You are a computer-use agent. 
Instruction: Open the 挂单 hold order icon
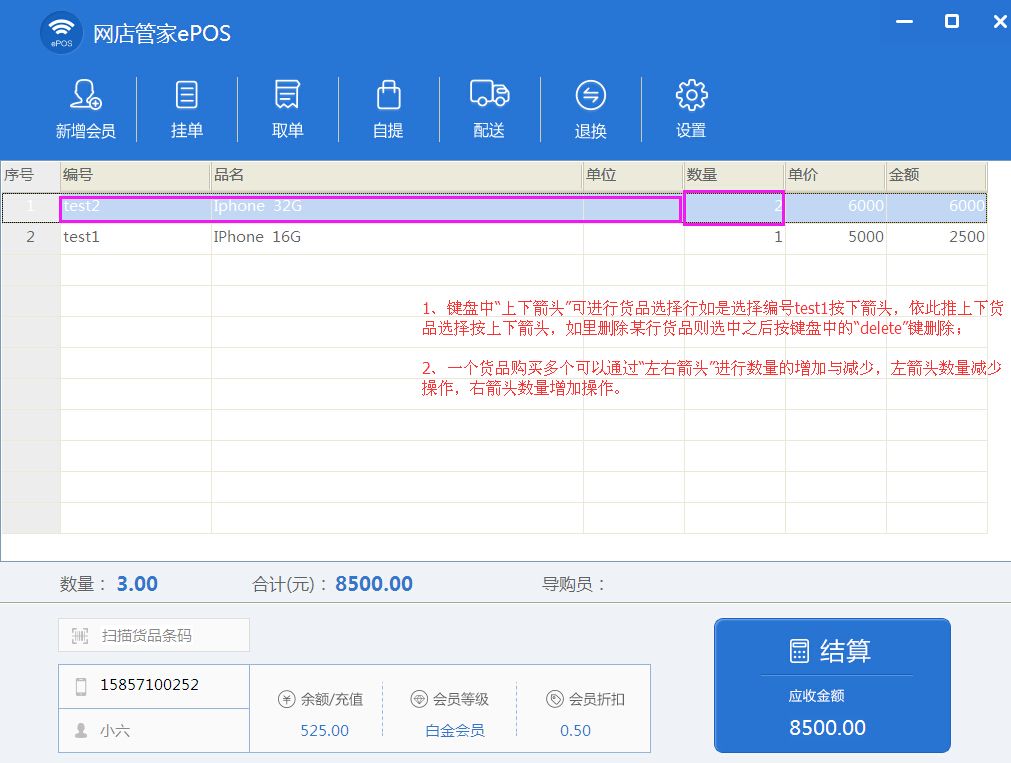[x=187, y=96]
